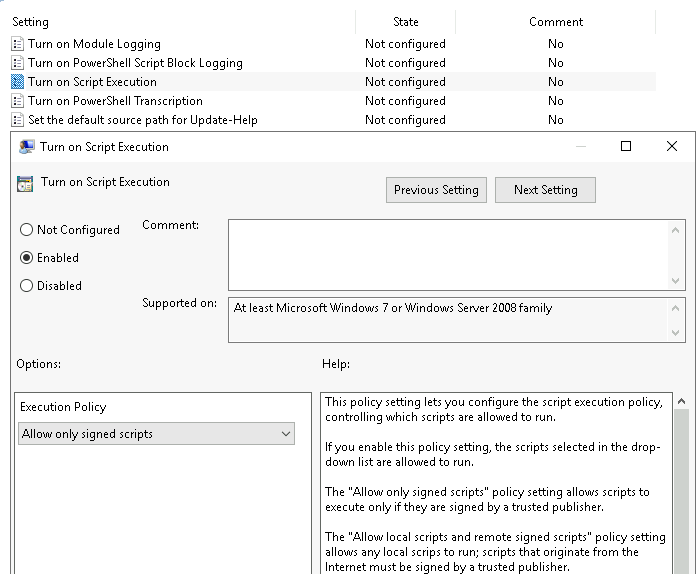The width and height of the screenshot is (699, 574).
Task: Select Turn on PowerShell Transcription row
Action: (x=115, y=101)
